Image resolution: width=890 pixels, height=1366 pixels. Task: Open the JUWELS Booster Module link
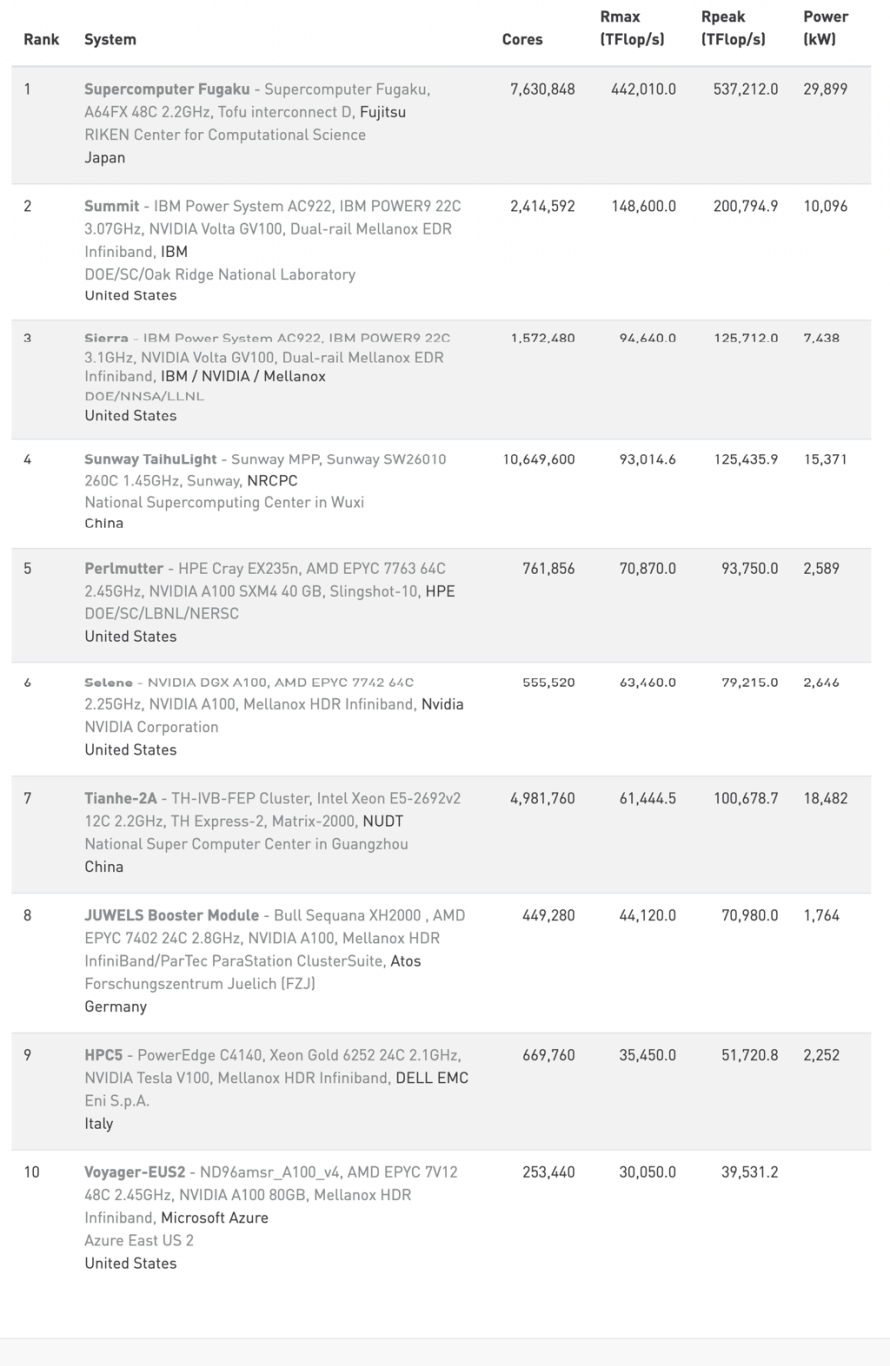(x=171, y=915)
